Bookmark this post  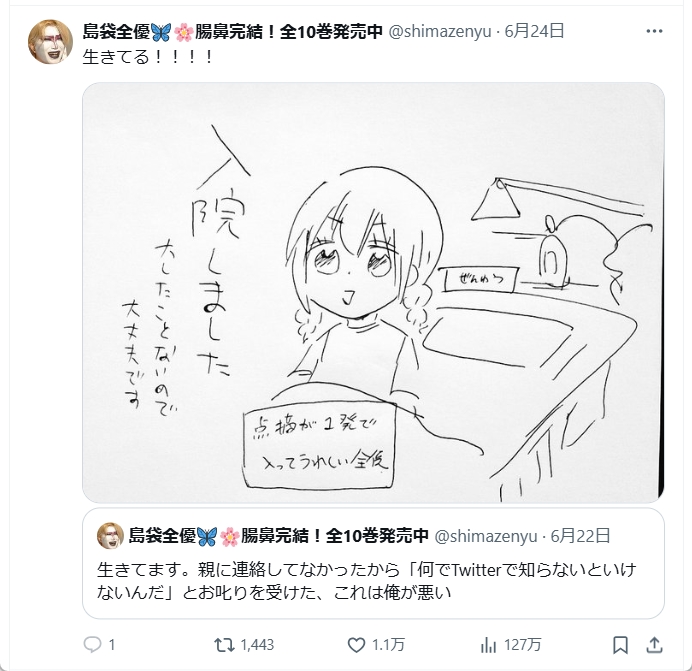(621, 645)
